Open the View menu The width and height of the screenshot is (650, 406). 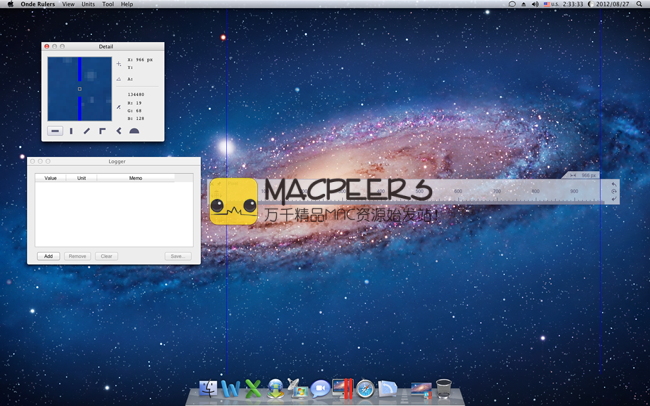tap(68, 4)
